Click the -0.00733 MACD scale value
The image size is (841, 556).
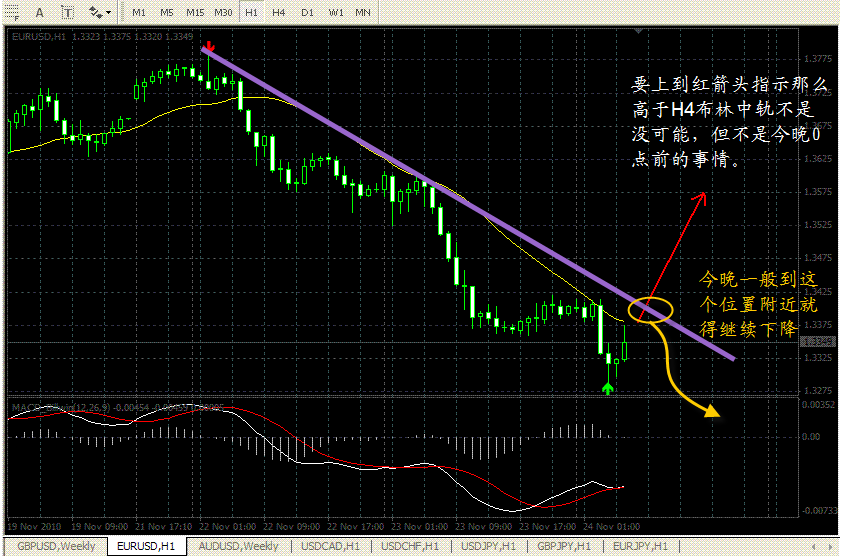point(820,511)
